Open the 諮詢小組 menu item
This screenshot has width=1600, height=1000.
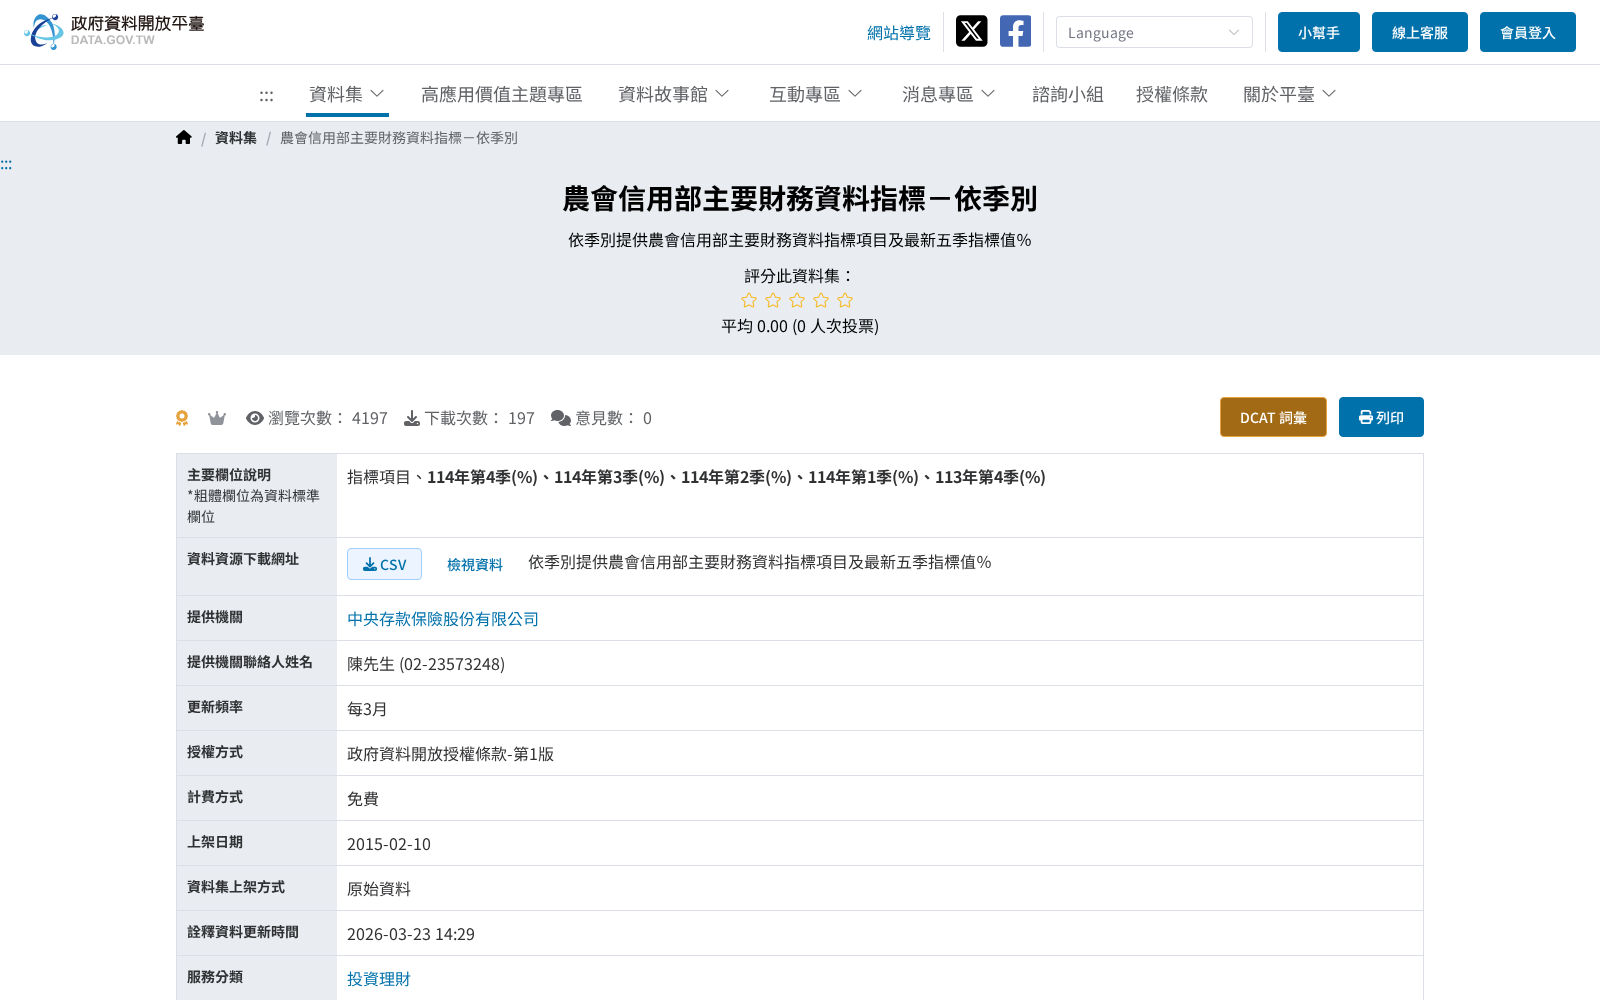point(1068,94)
